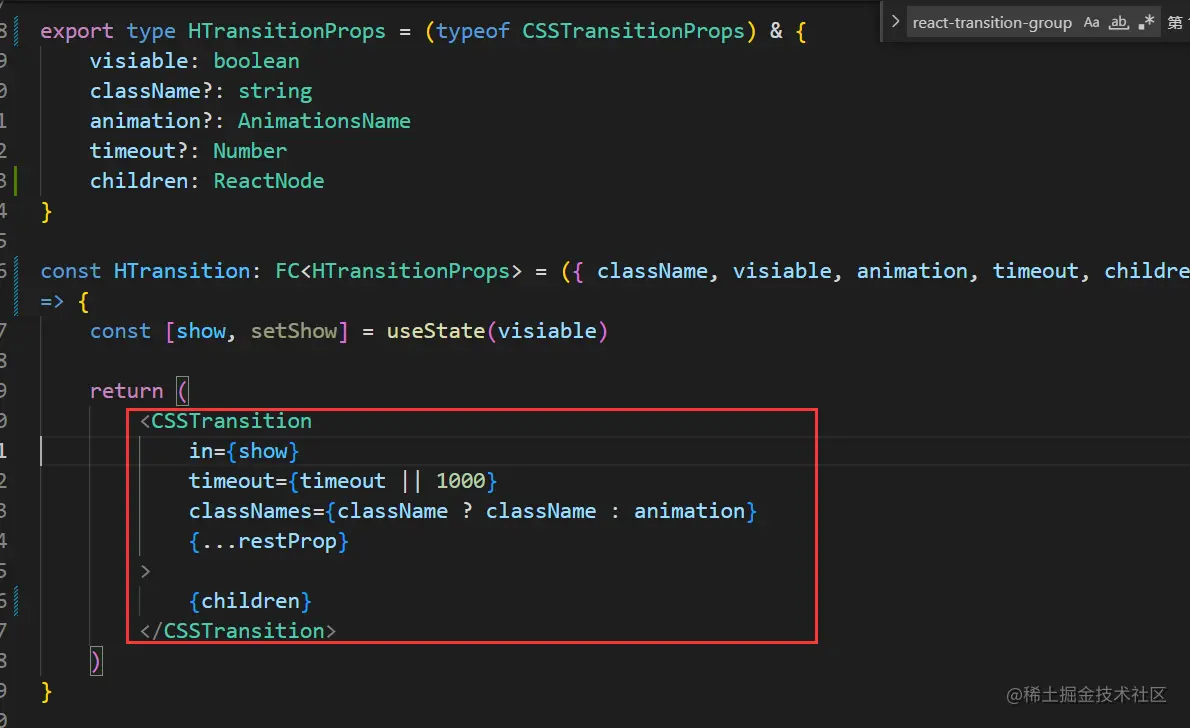Screen dimensions: 1190x728
Task: Enable Use Regular Expression search
Action: pyautogui.click(x=1147, y=22)
